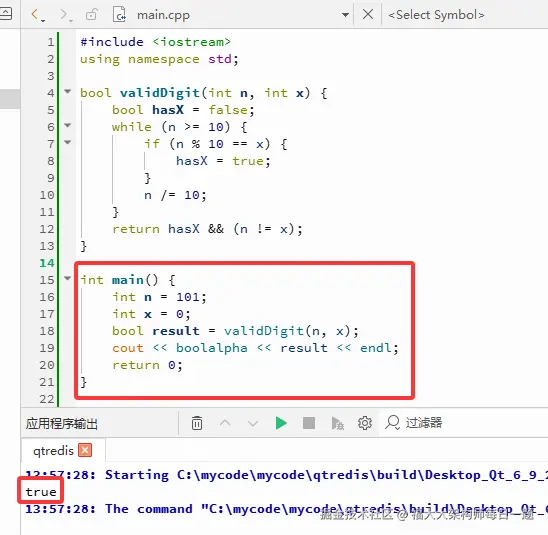Click the filter magnifier icon

(392, 423)
